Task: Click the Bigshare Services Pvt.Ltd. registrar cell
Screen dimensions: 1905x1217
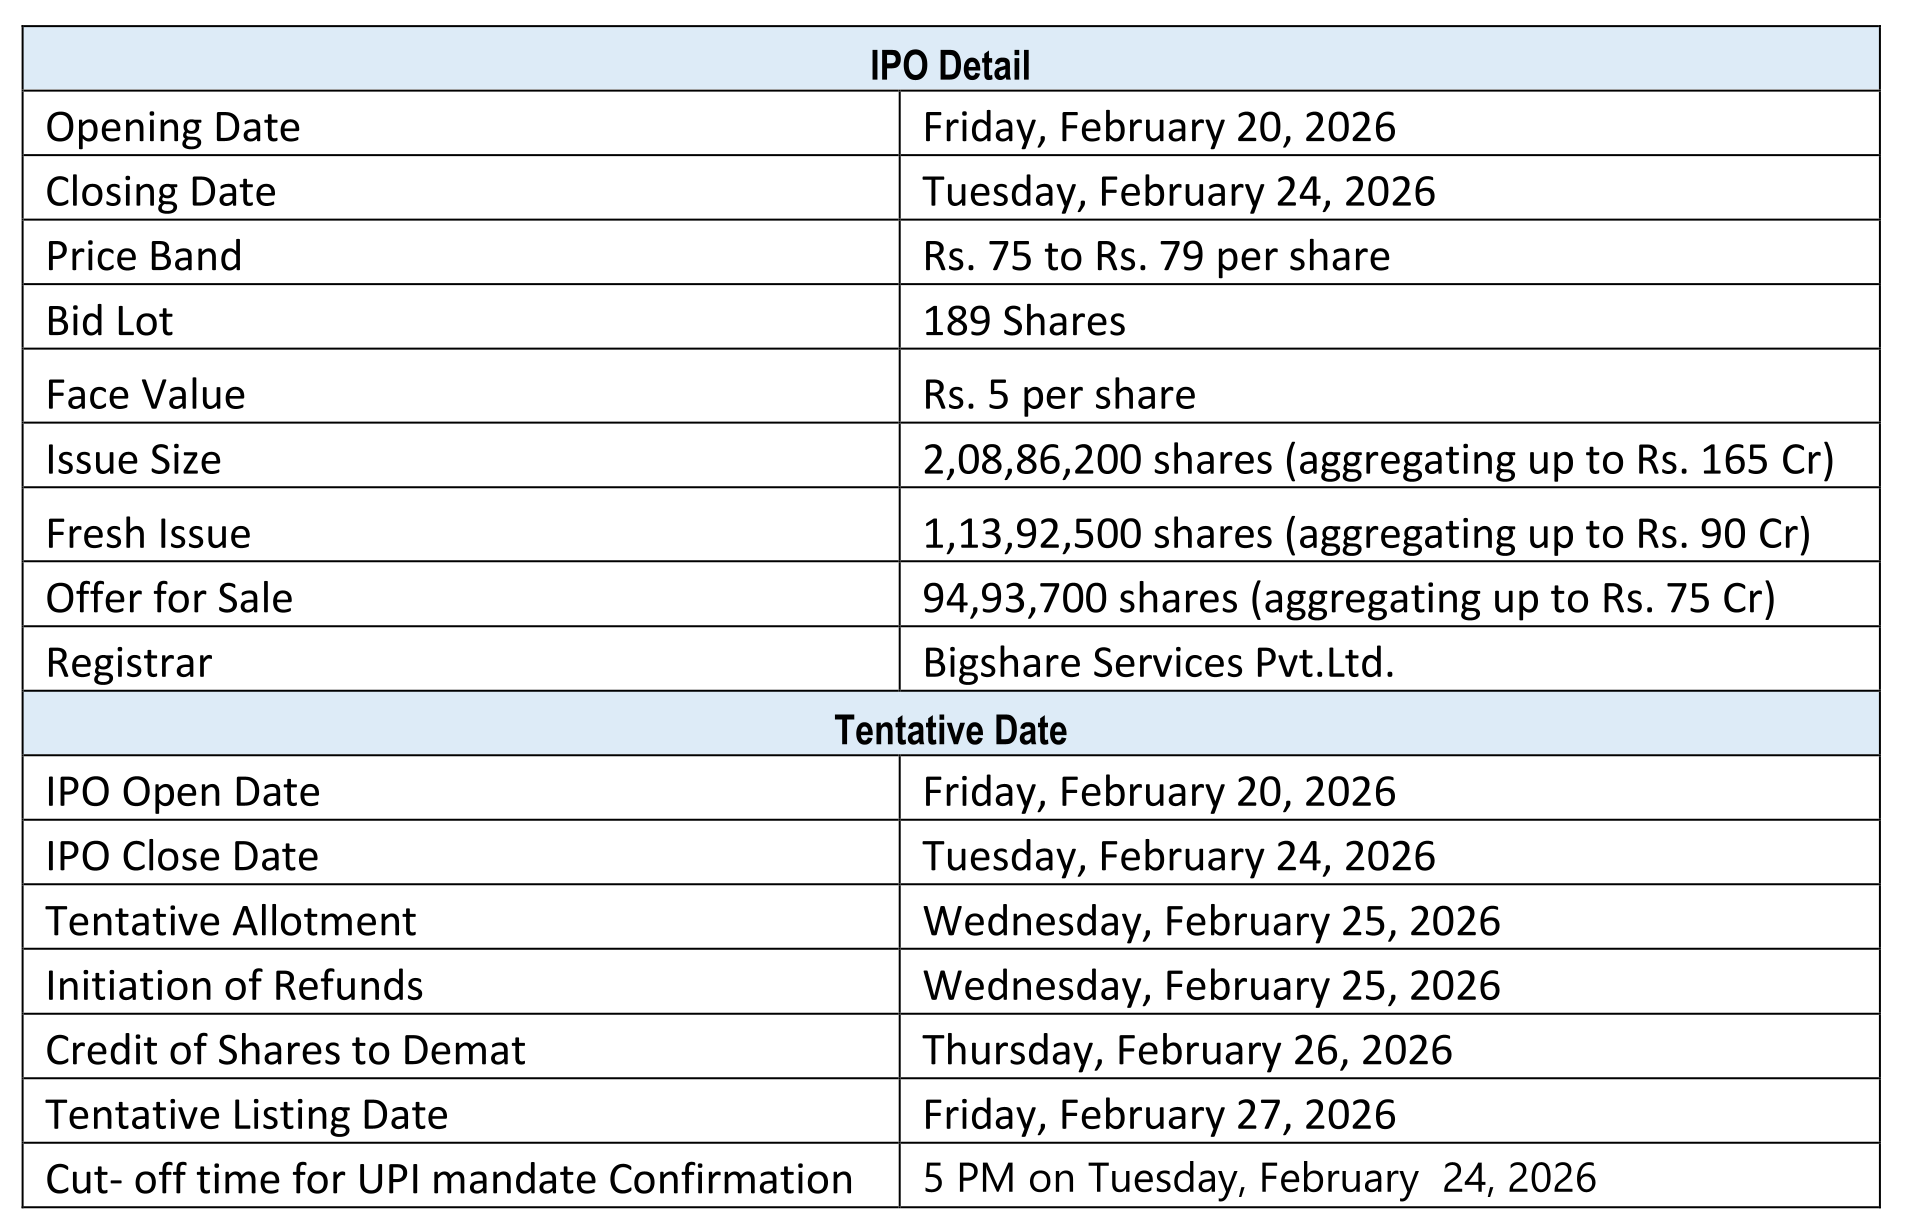Action: click(1158, 662)
